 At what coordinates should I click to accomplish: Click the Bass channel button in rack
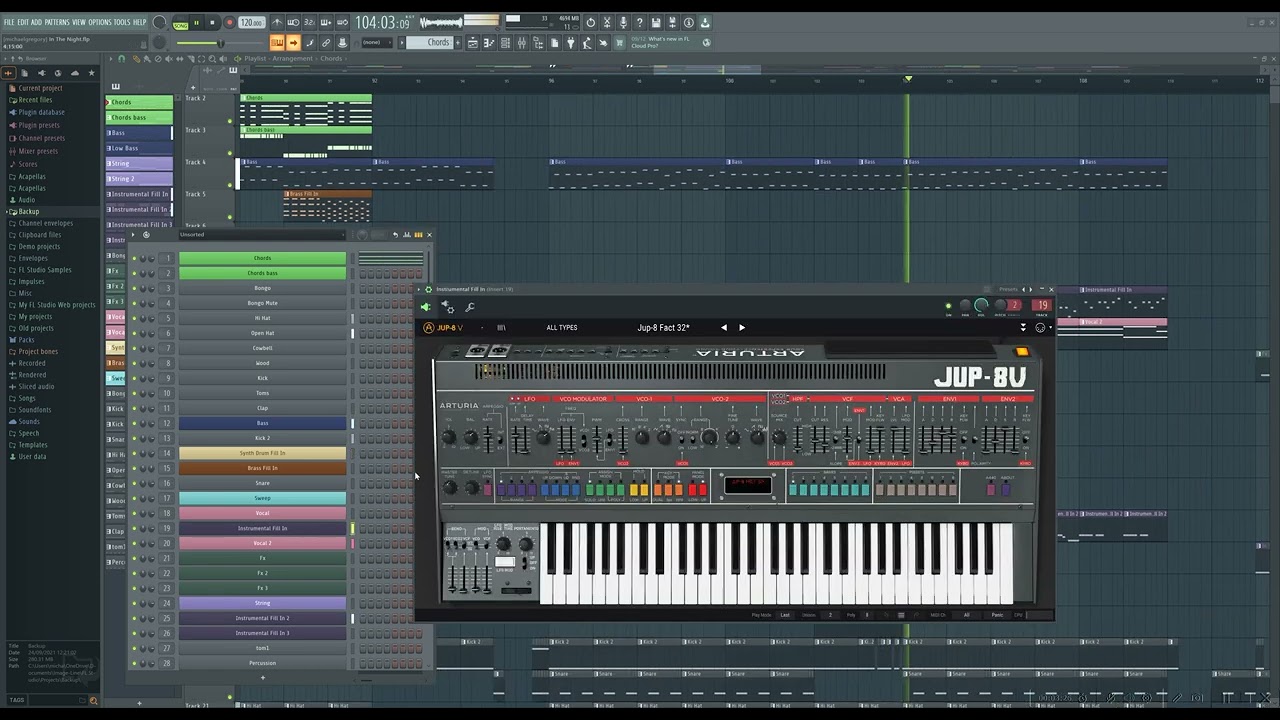262,423
